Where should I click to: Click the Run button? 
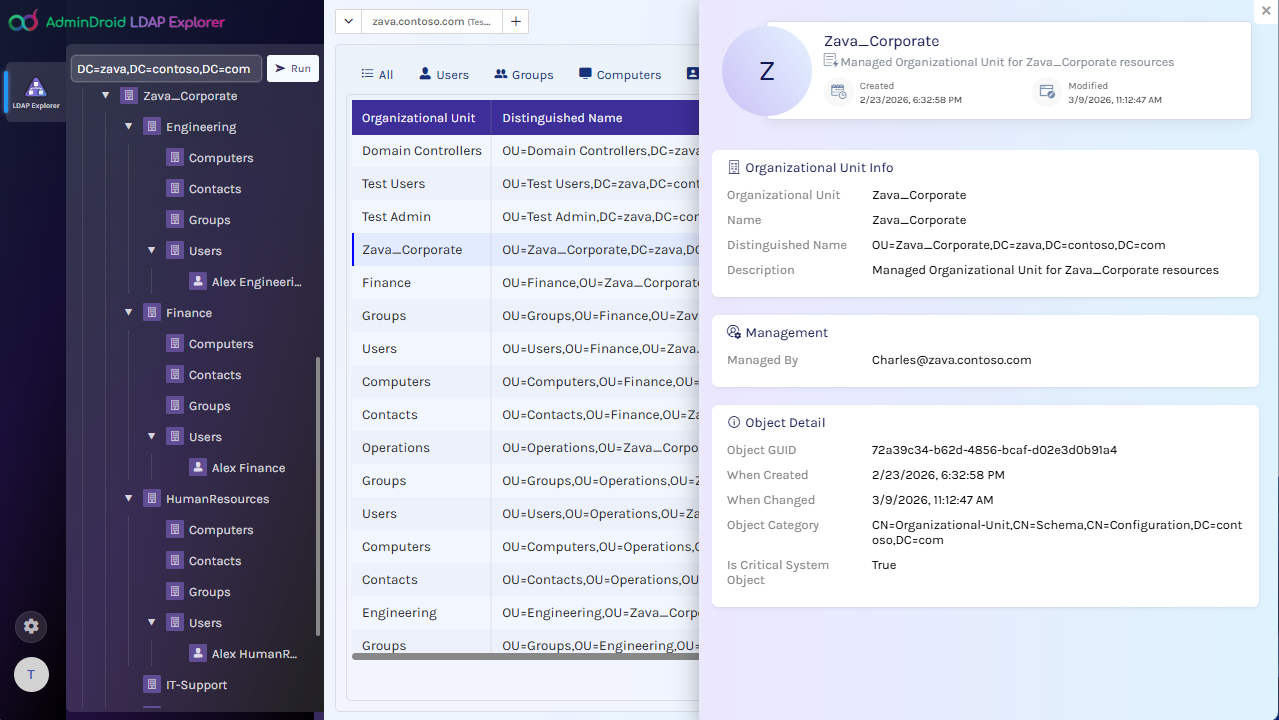(x=292, y=68)
